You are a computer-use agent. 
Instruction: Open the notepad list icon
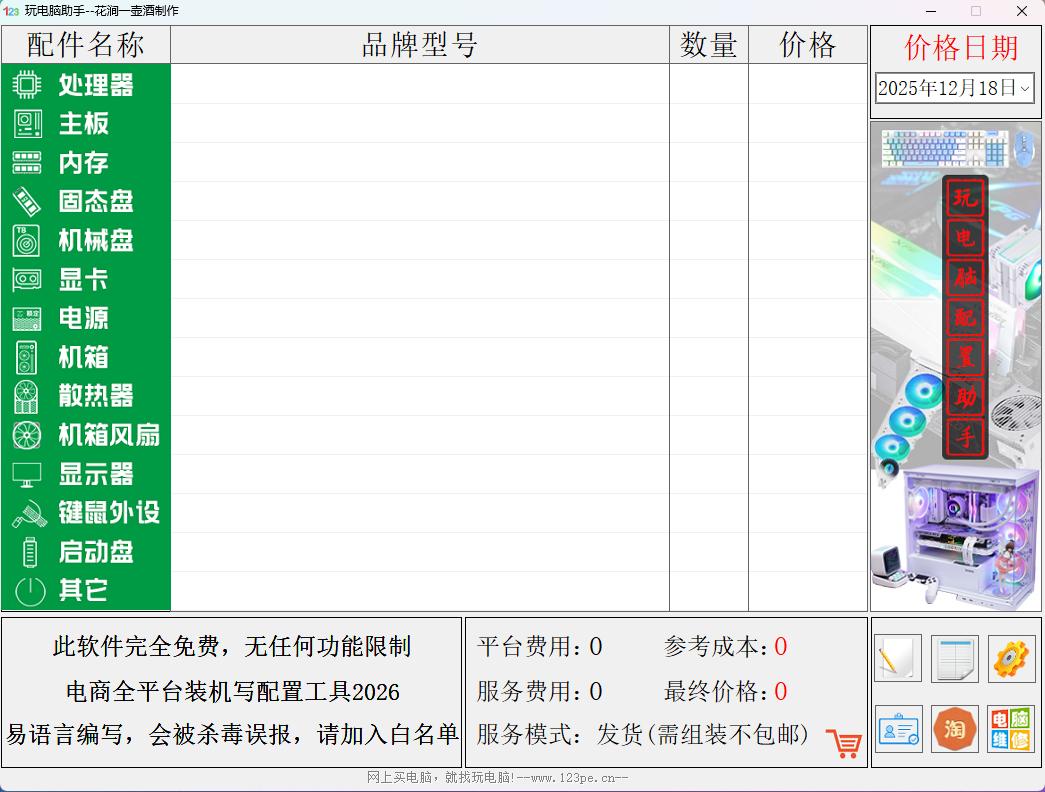coord(953,658)
